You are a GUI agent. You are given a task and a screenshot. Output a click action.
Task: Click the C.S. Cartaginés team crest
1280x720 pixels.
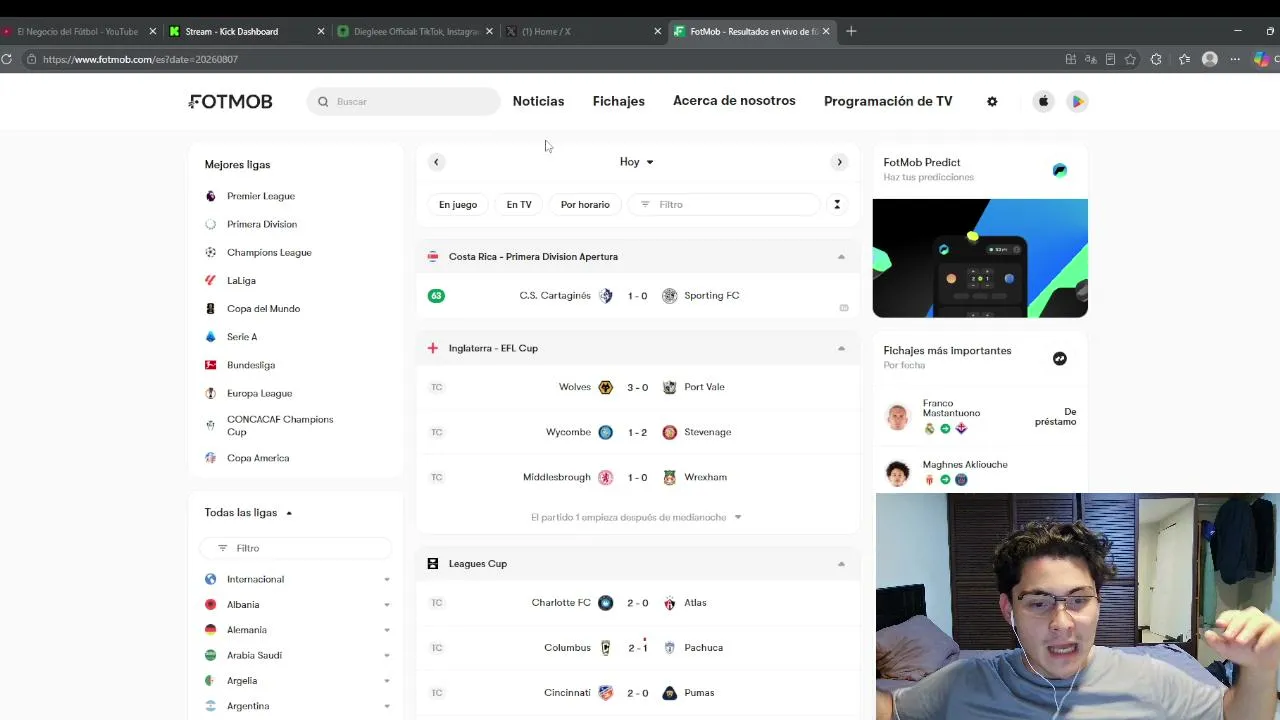tap(605, 296)
